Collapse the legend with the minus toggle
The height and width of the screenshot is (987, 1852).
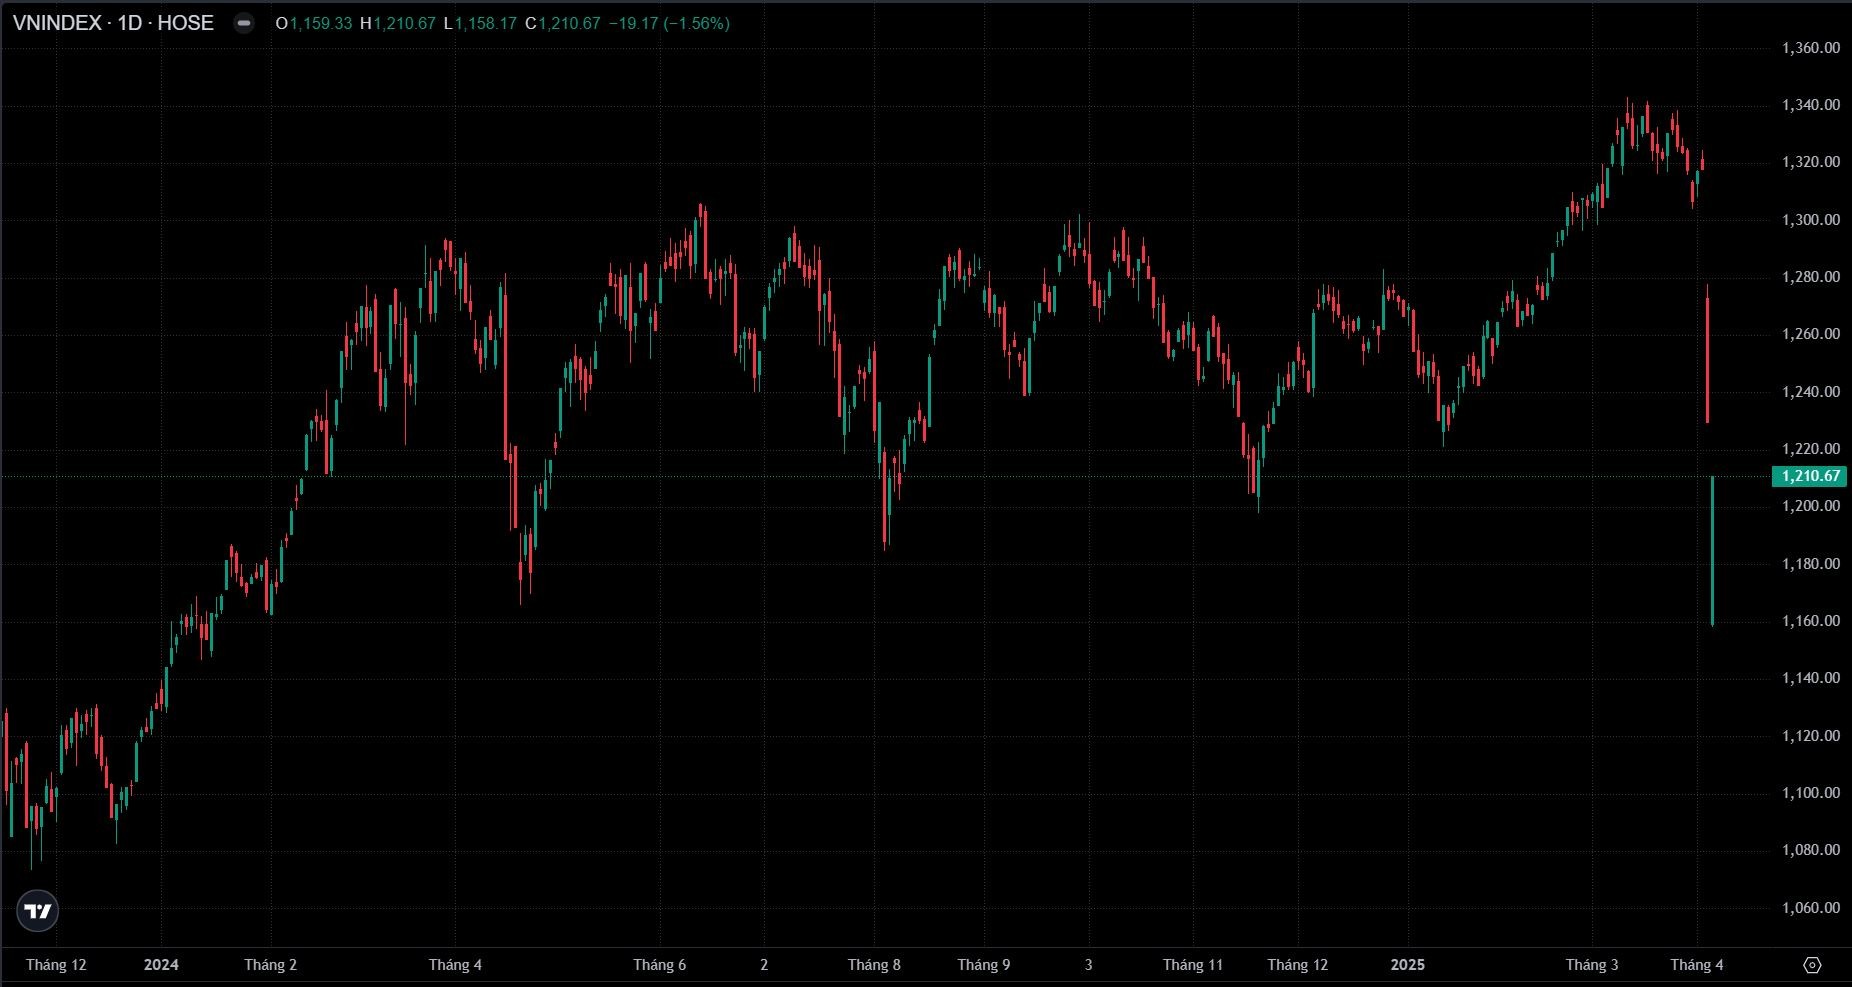pyautogui.click(x=244, y=23)
